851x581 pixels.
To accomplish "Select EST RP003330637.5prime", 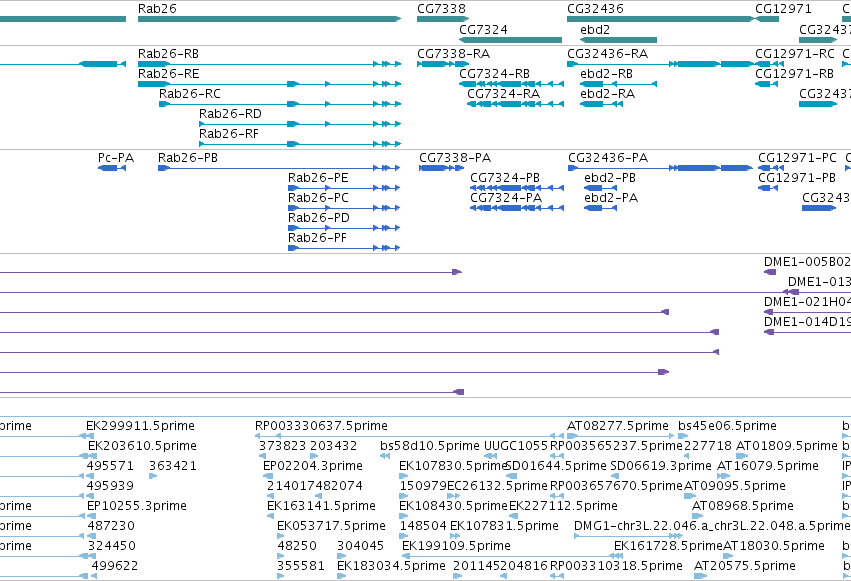I will (409, 436).
